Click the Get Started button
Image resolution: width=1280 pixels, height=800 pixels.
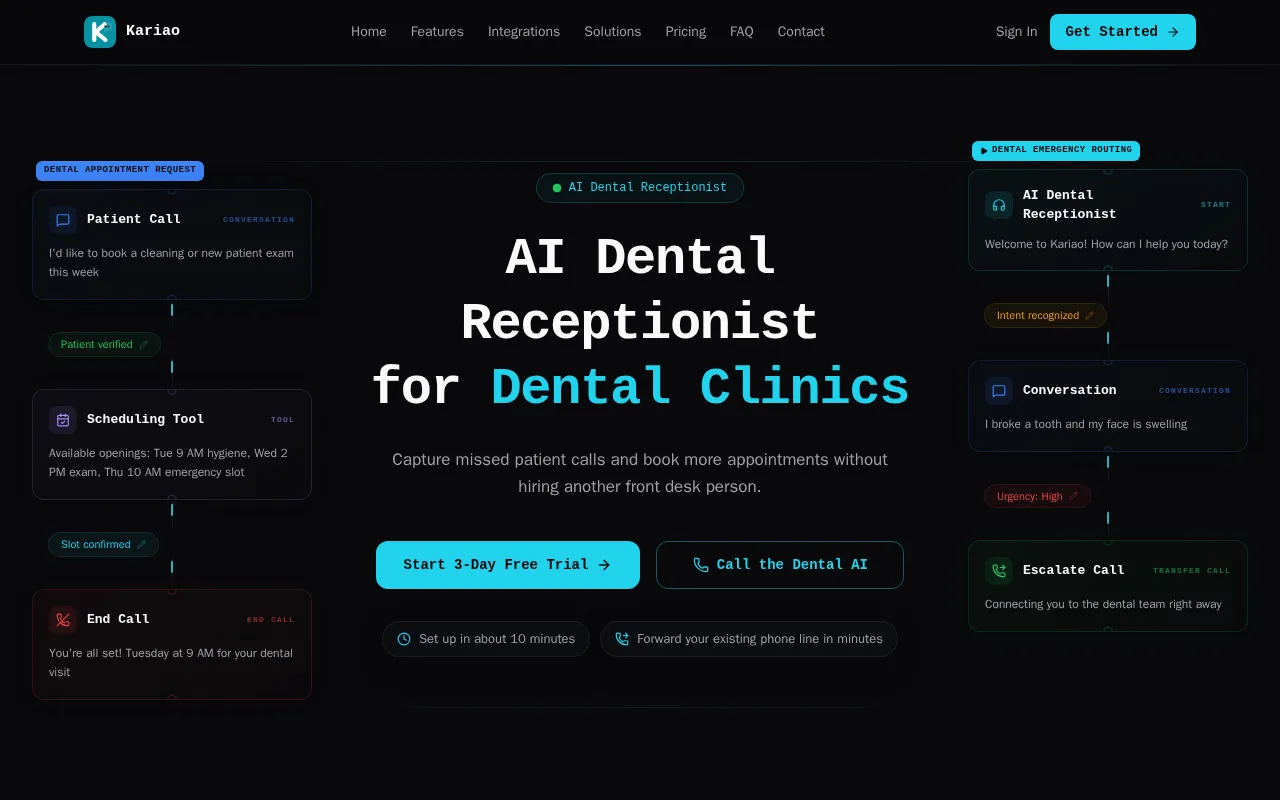(x=1123, y=32)
